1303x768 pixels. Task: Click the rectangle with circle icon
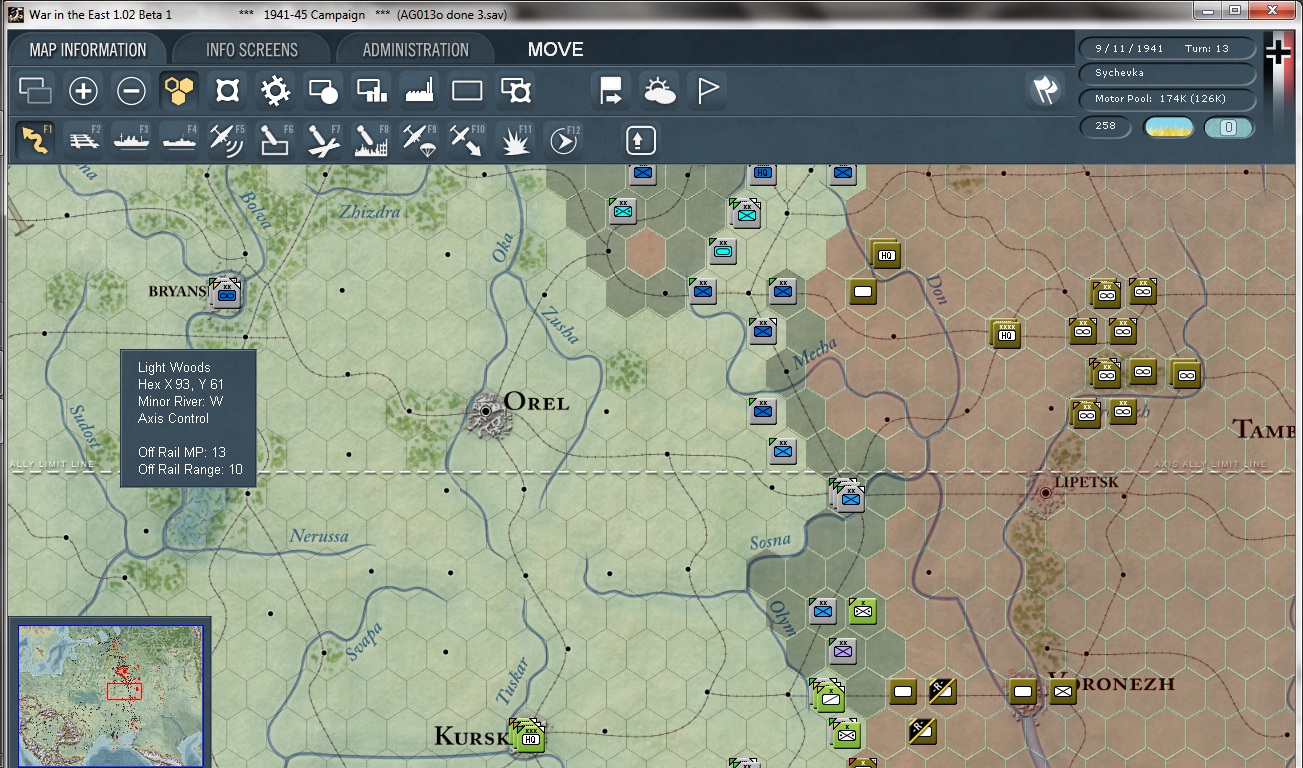pos(323,92)
